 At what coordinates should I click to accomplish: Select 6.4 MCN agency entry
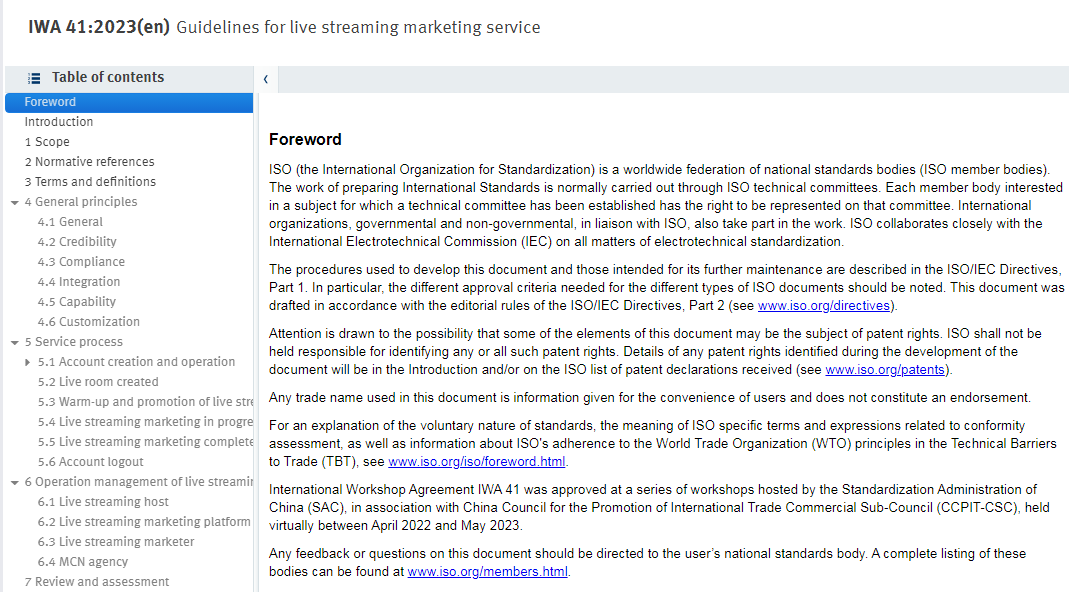click(x=82, y=561)
